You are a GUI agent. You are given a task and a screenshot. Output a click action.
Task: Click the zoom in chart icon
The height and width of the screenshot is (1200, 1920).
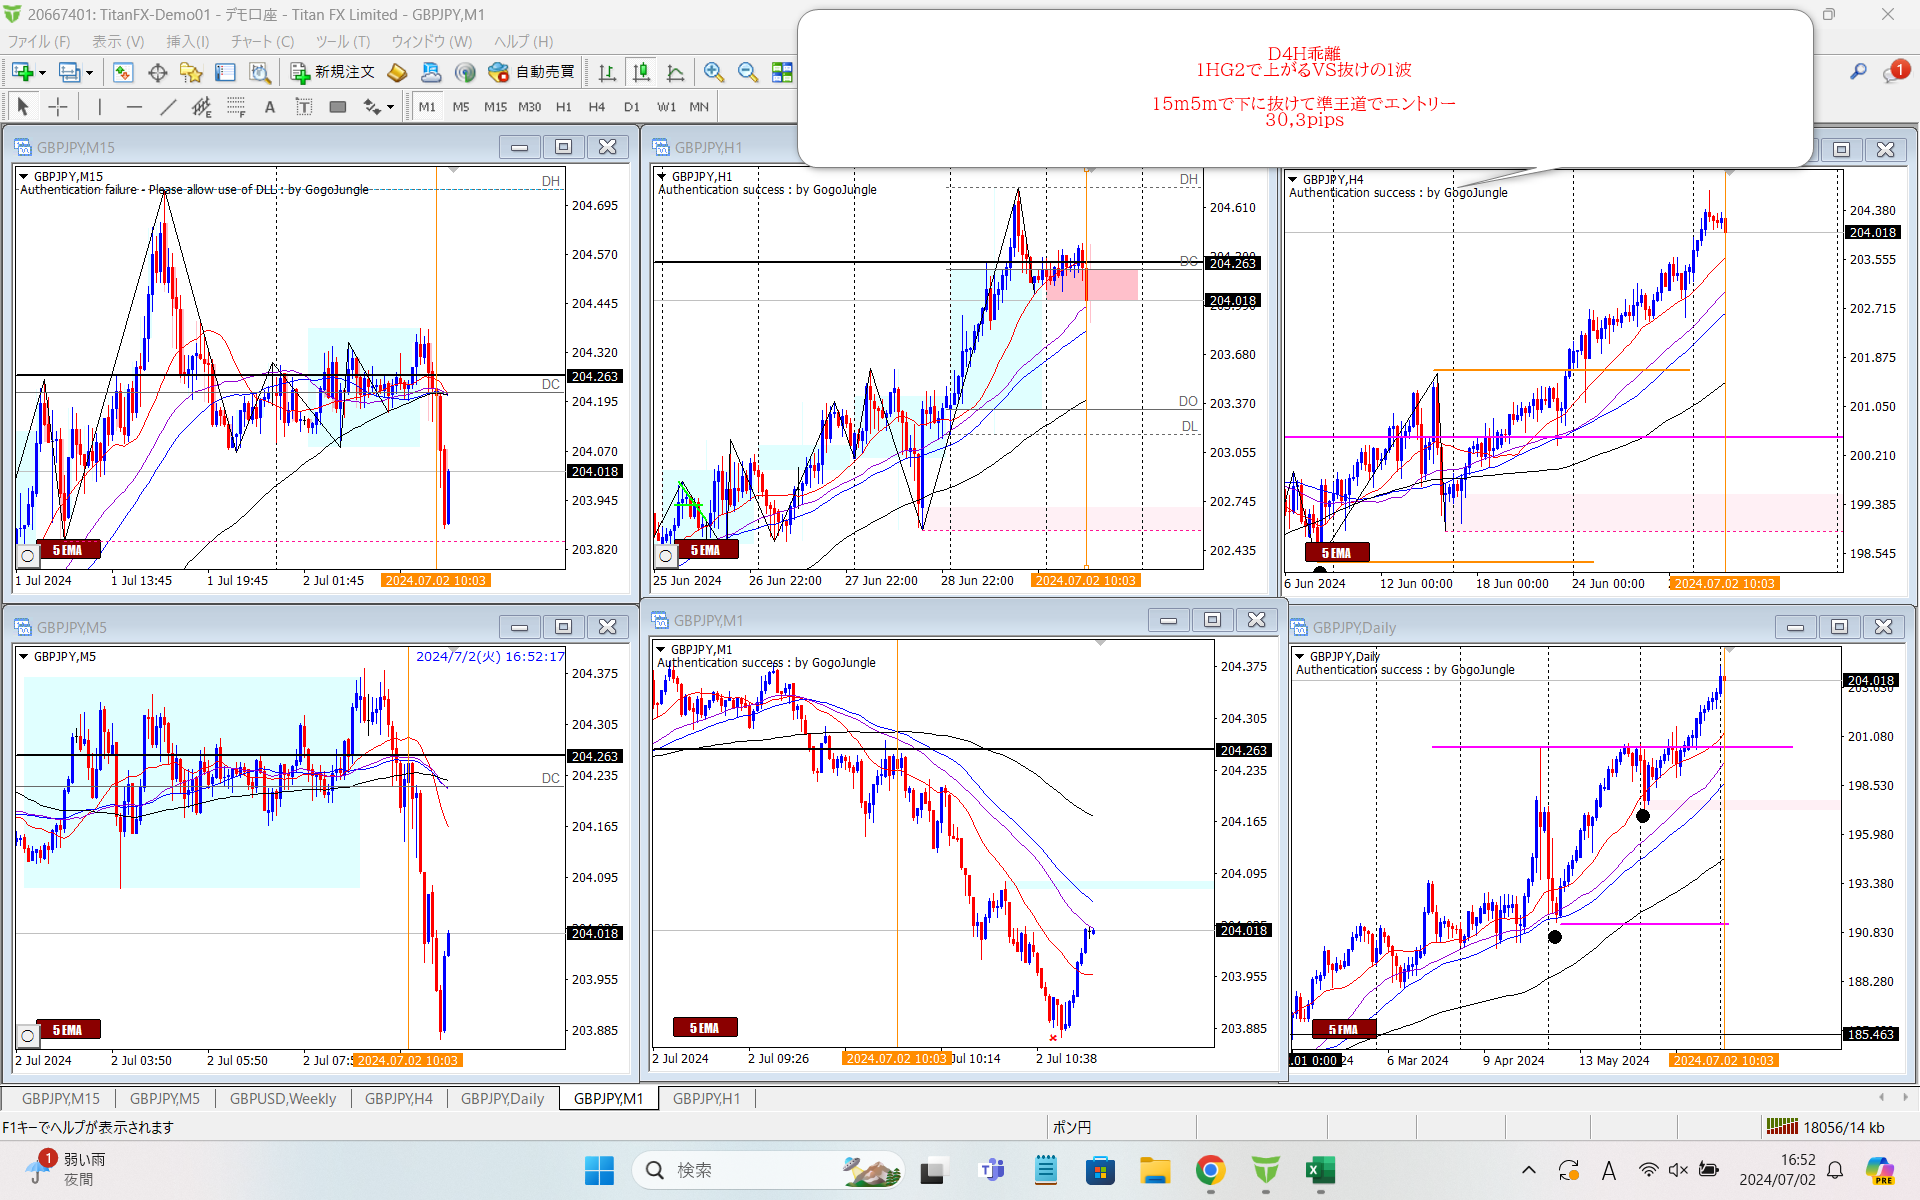[x=713, y=72]
